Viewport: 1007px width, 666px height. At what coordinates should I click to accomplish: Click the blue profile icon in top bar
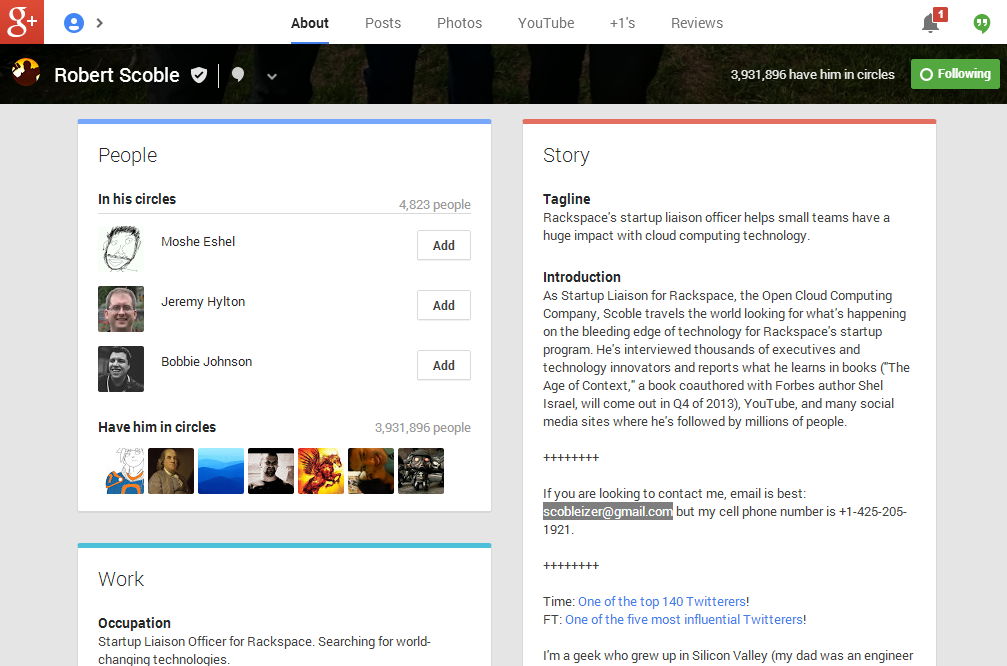(x=73, y=23)
